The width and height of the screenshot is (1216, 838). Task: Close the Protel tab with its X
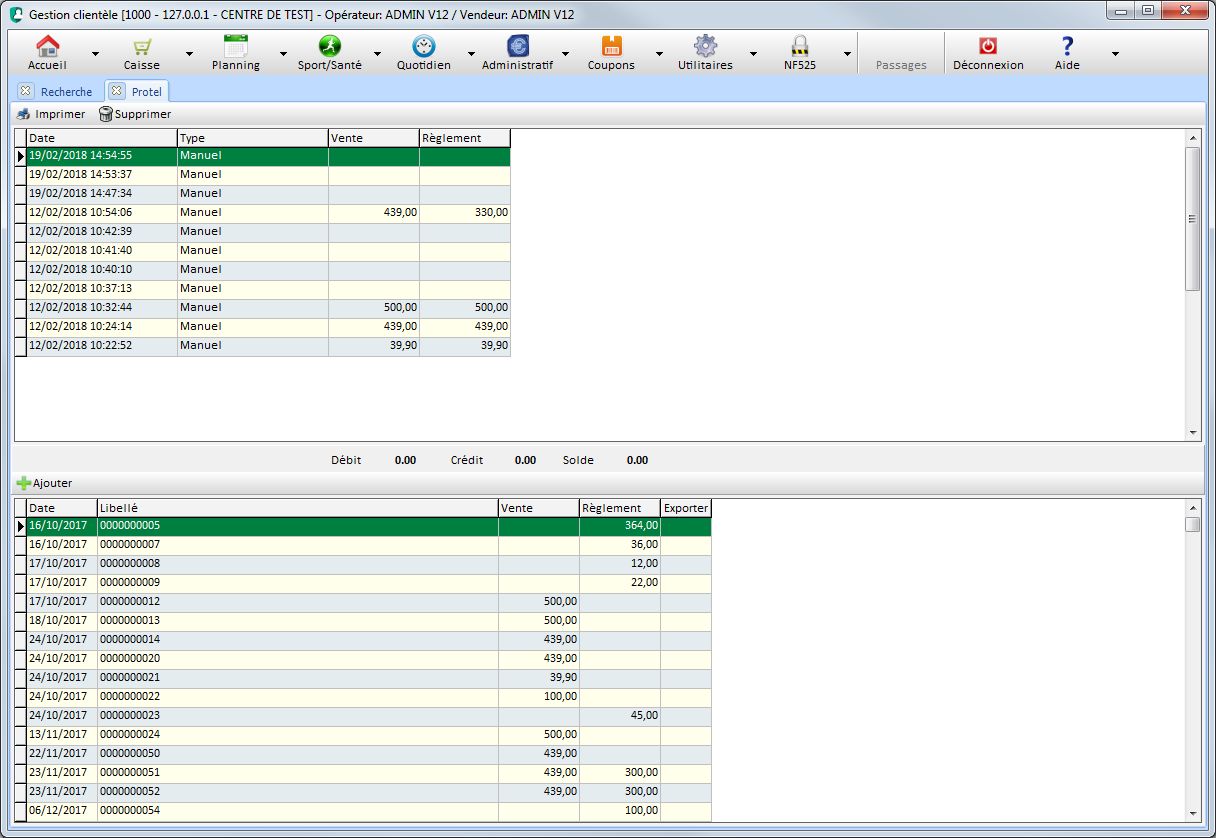pyautogui.click(x=117, y=92)
